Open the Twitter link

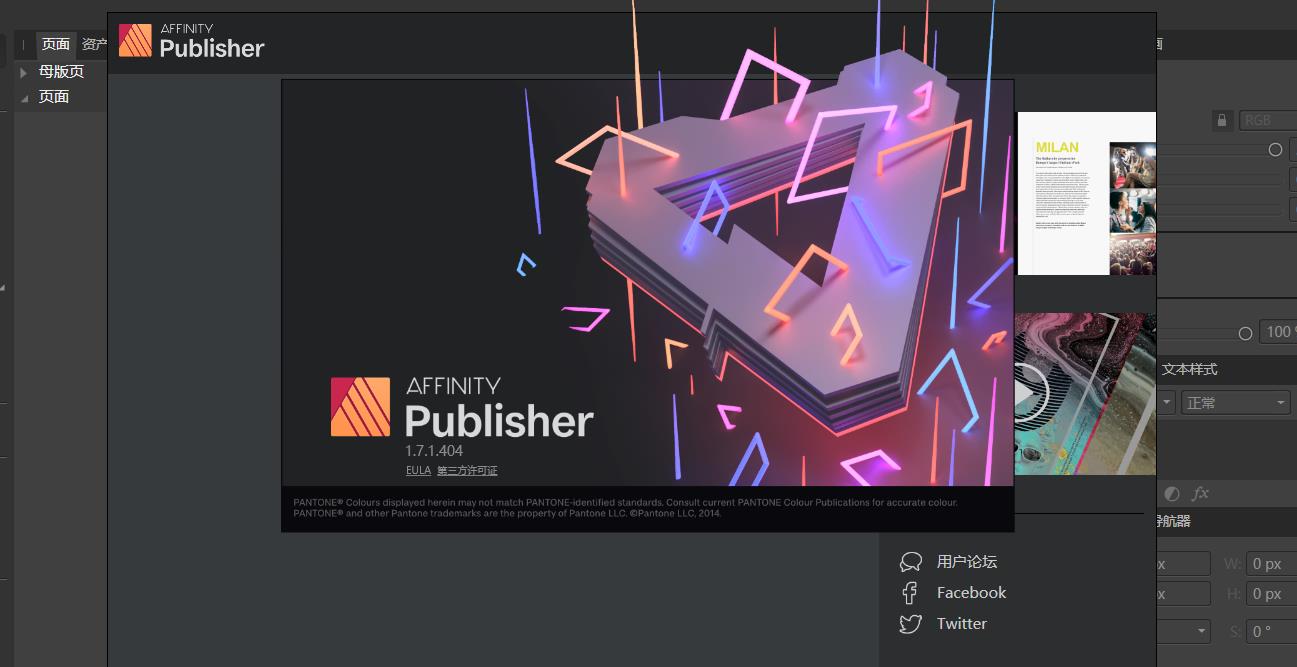[x=961, y=624]
